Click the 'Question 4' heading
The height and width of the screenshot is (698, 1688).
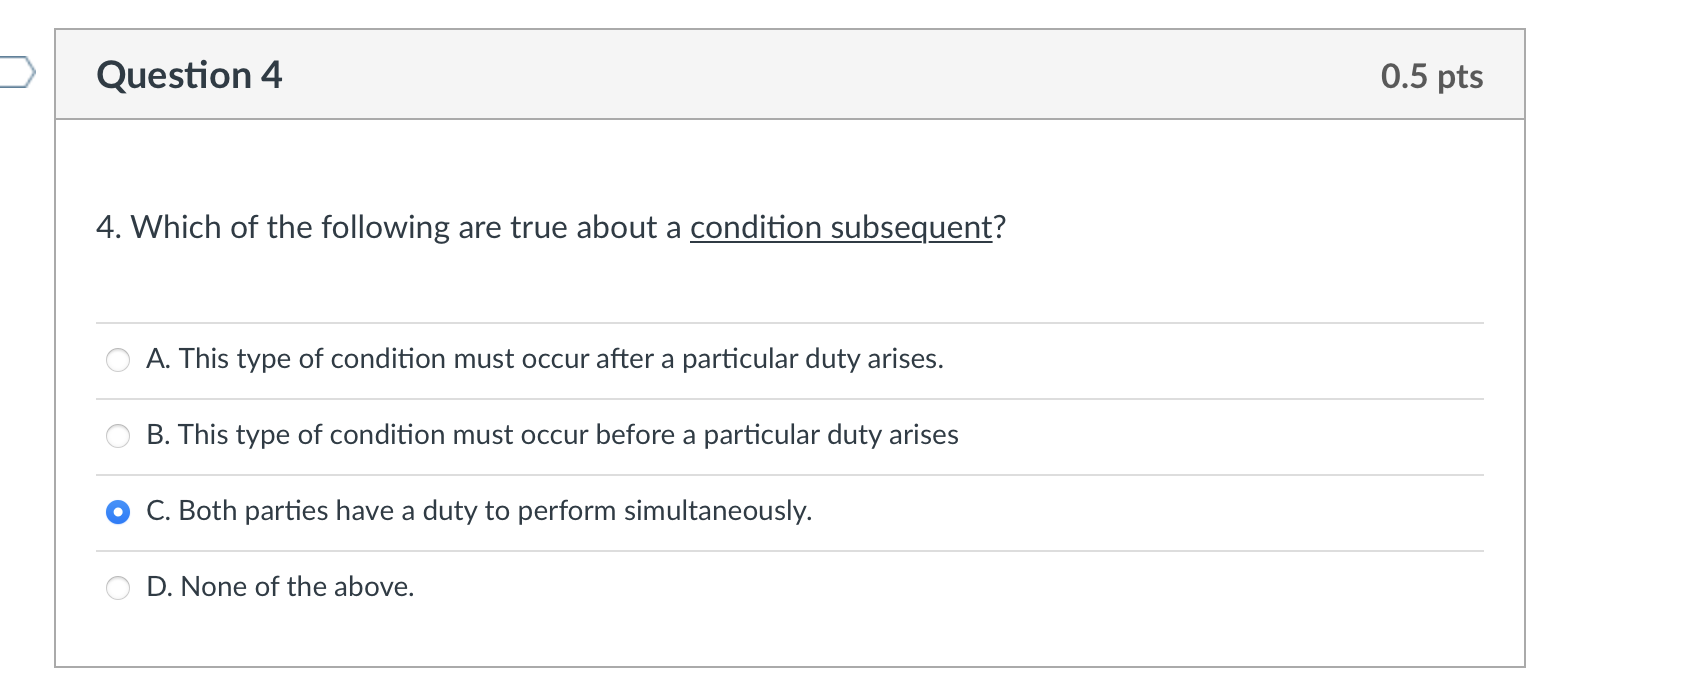point(189,76)
